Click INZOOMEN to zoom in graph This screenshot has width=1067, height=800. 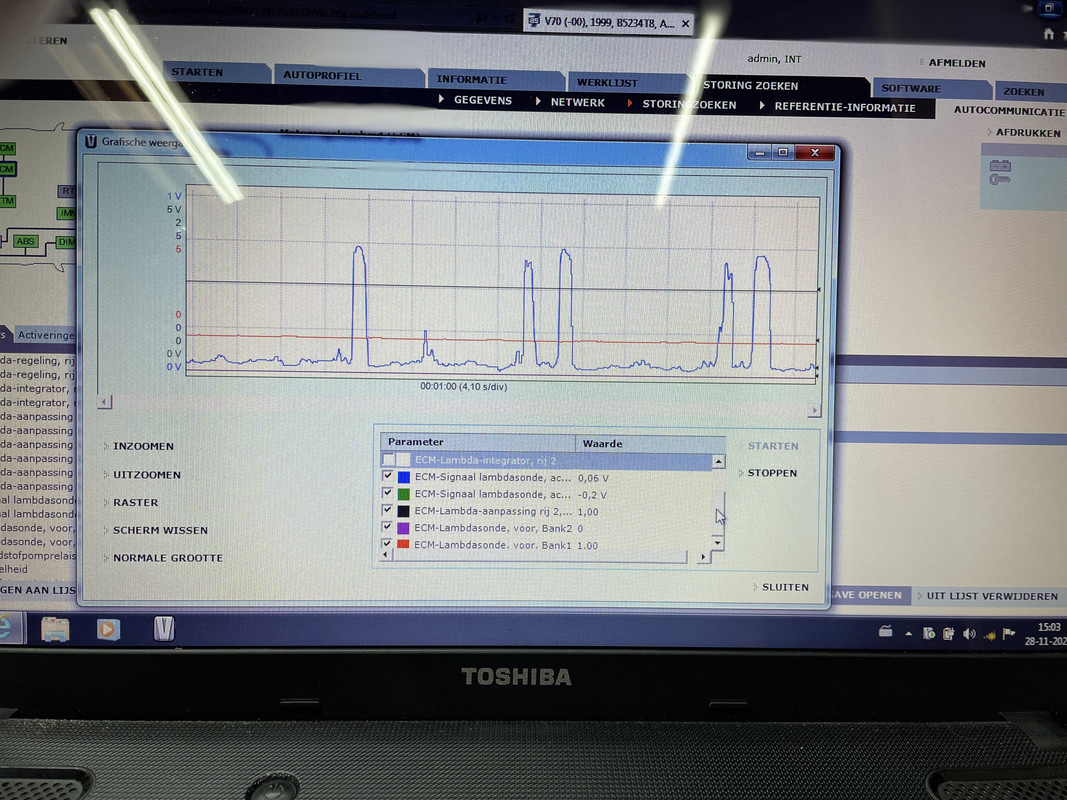tap(143, 446)
